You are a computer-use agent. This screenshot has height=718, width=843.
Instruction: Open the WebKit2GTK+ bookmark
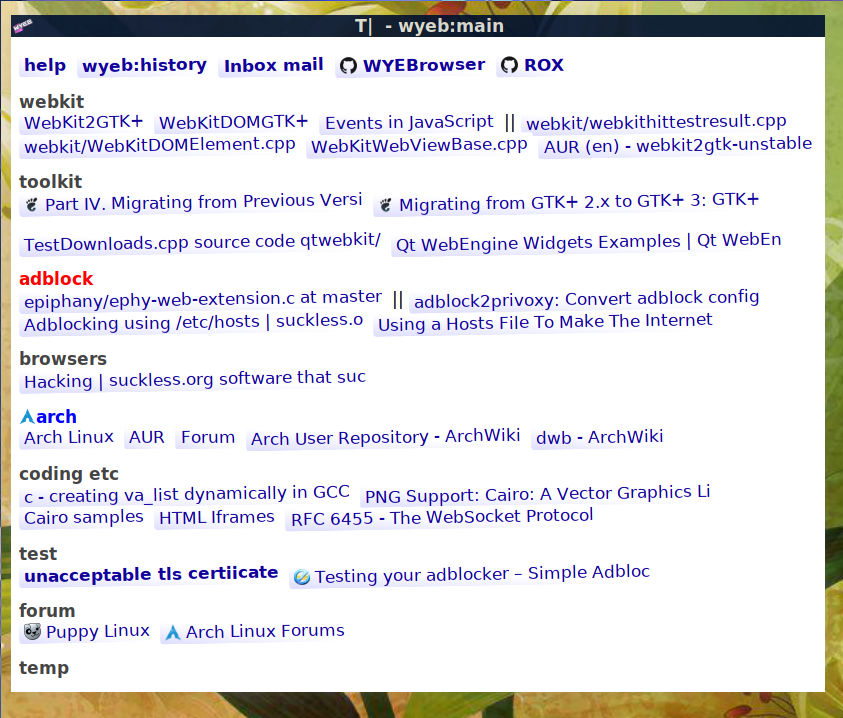click(x=84, y=122)
